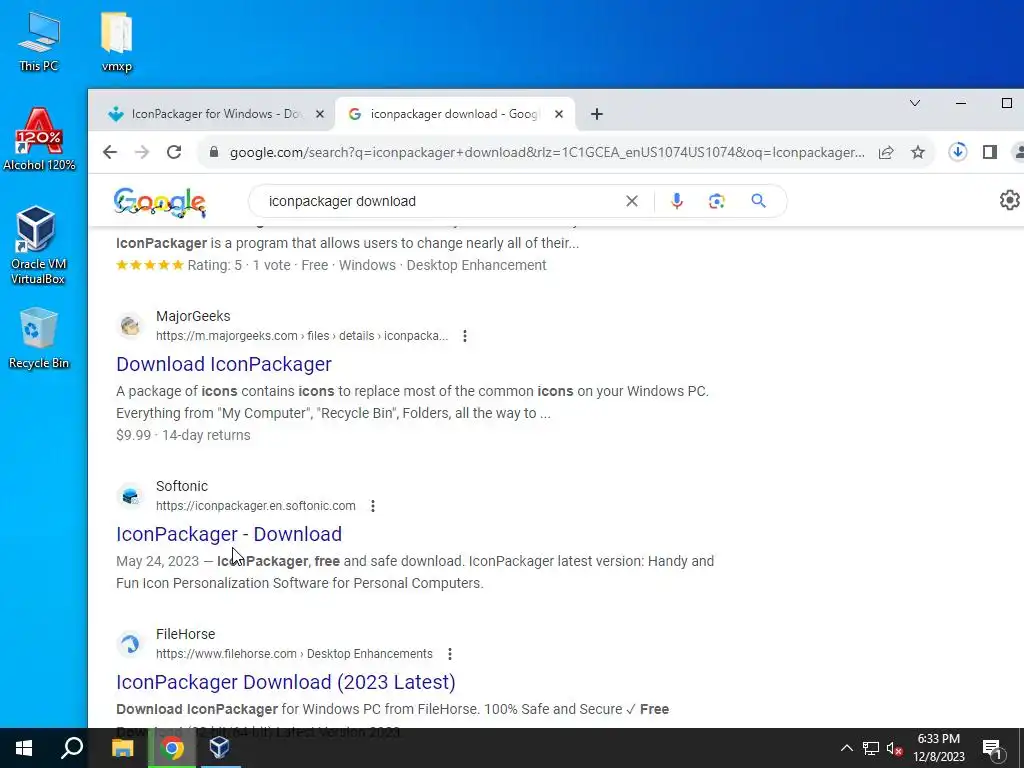View site information lock icon
The height and width of the screenshot is (768, 1024).
pos(214,152)
